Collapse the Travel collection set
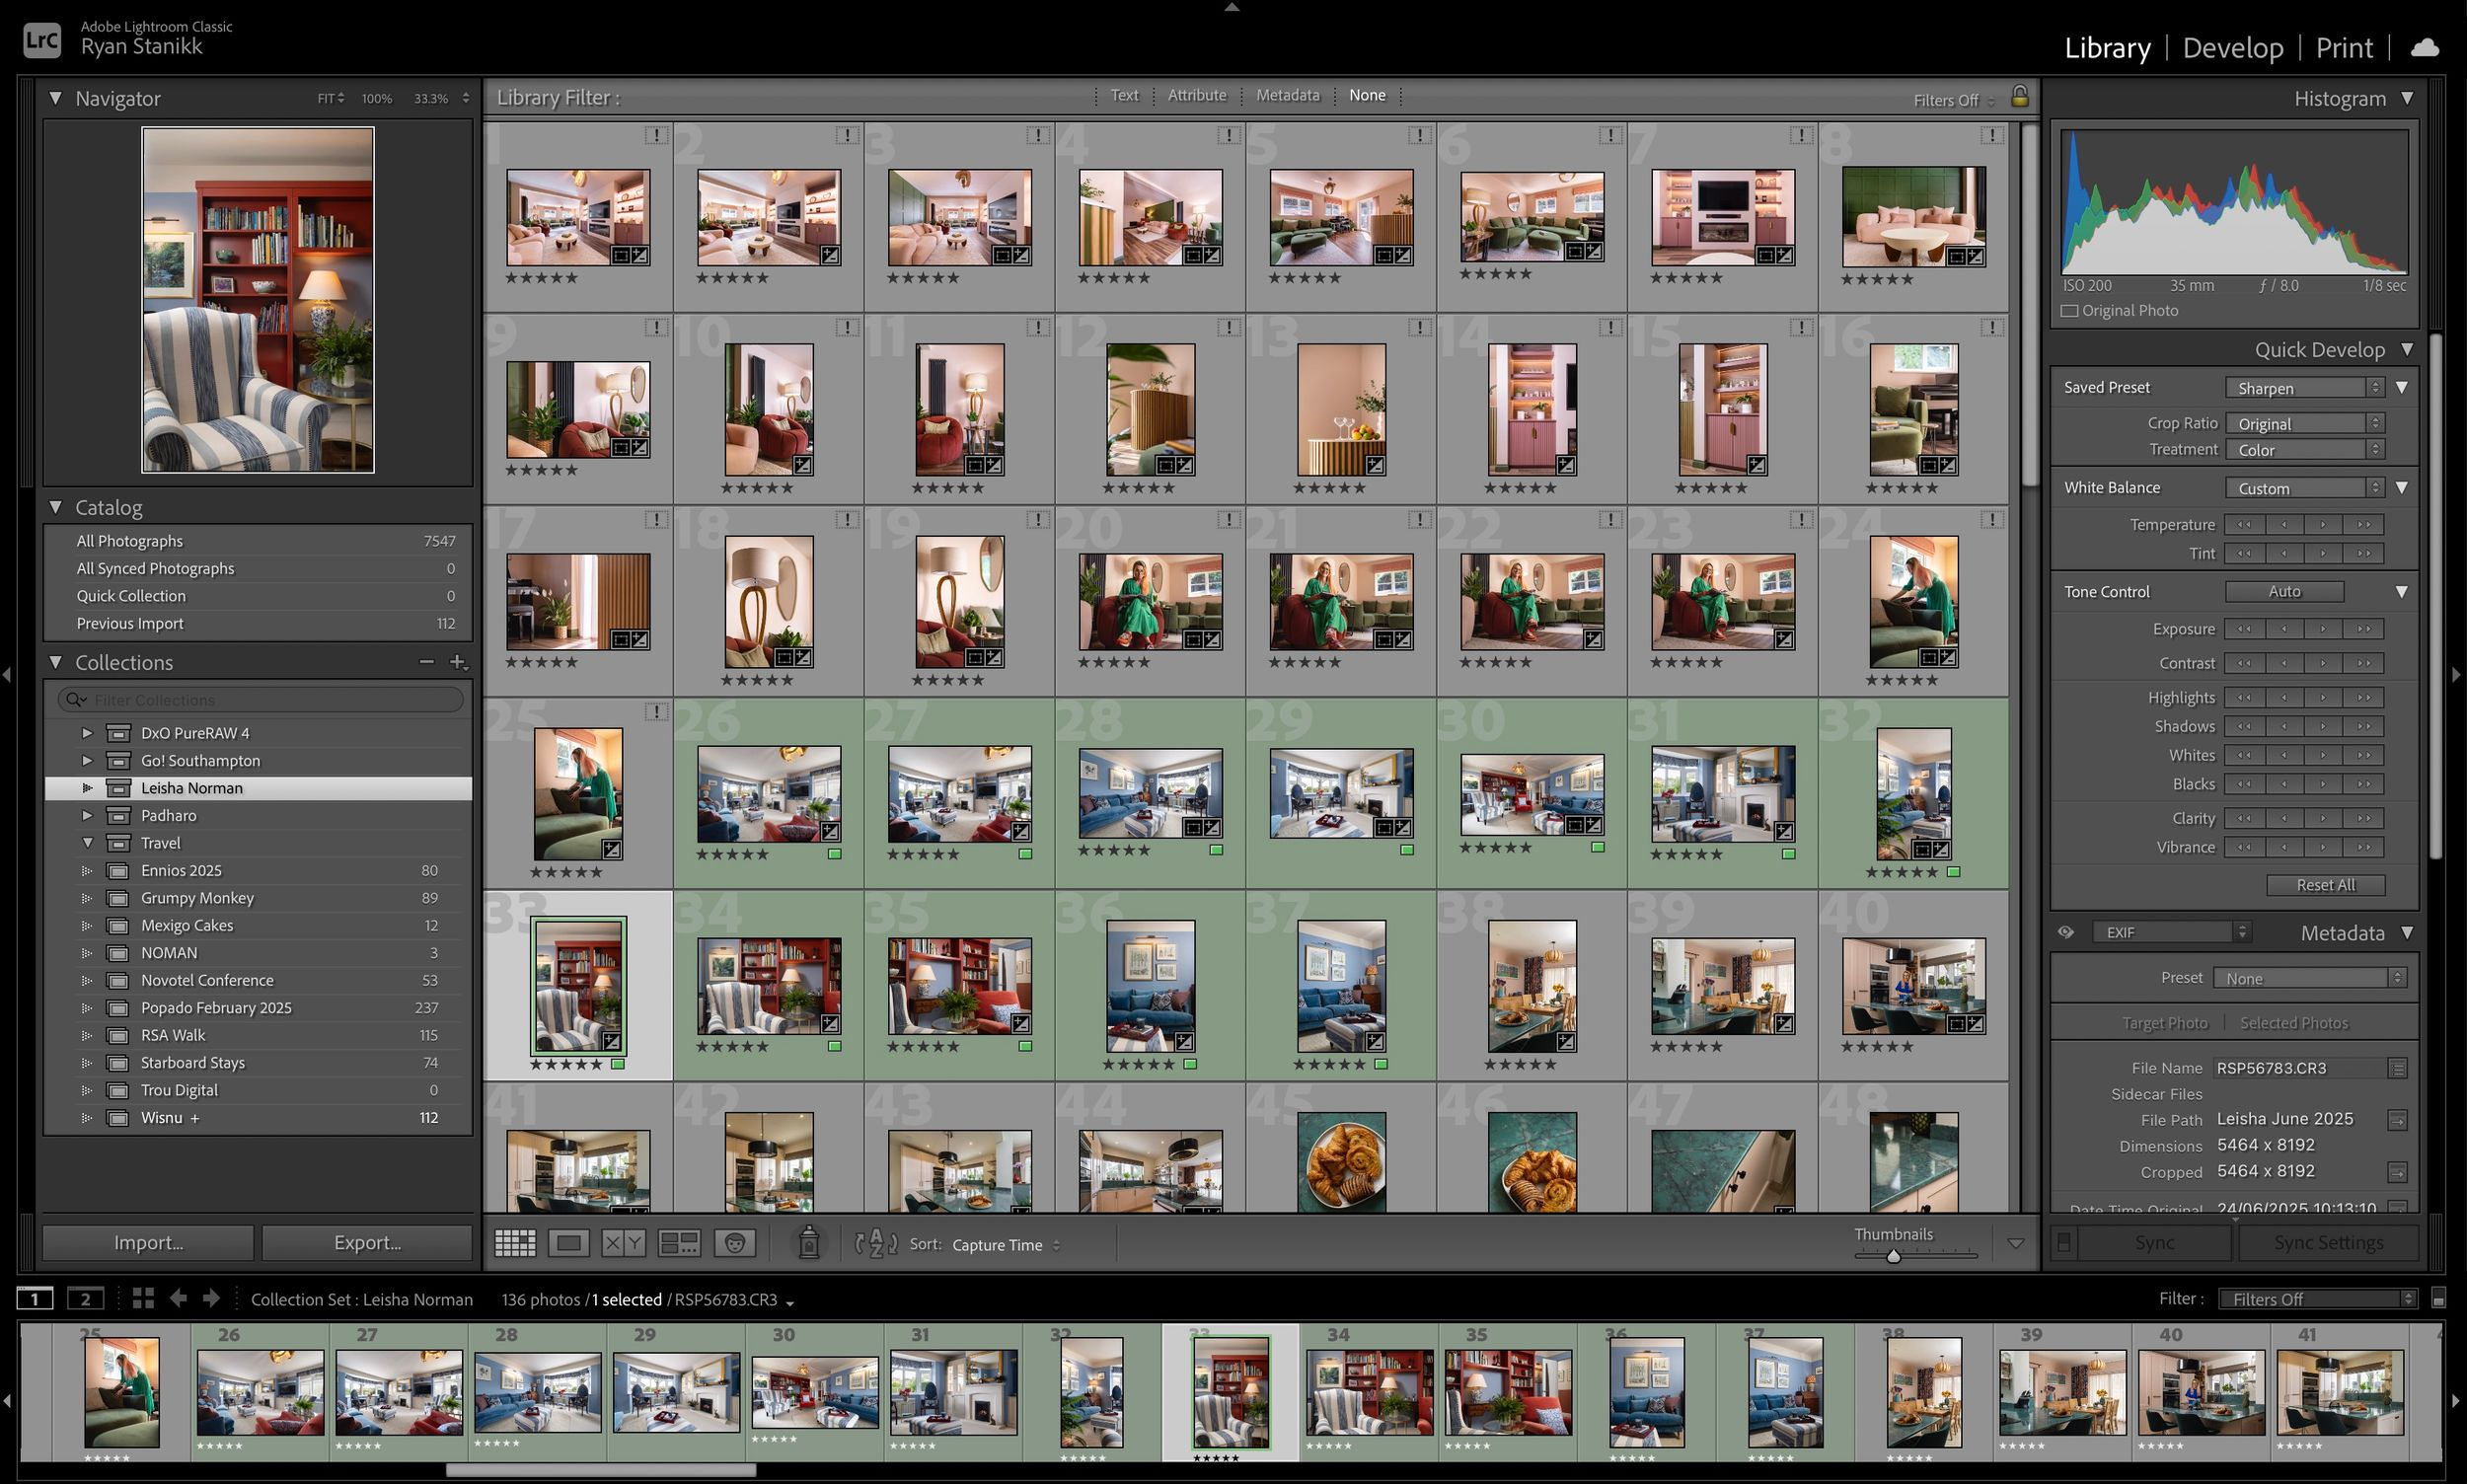Viewport: 2467px width, 1484px height. (x=87, y=843)
